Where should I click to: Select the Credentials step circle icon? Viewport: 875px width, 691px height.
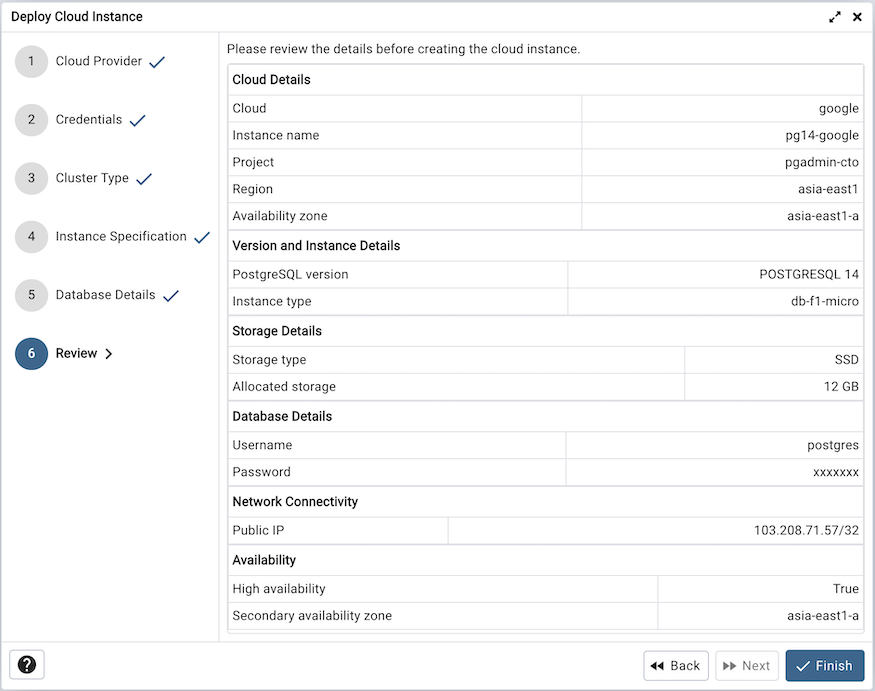tap(31, 119)
